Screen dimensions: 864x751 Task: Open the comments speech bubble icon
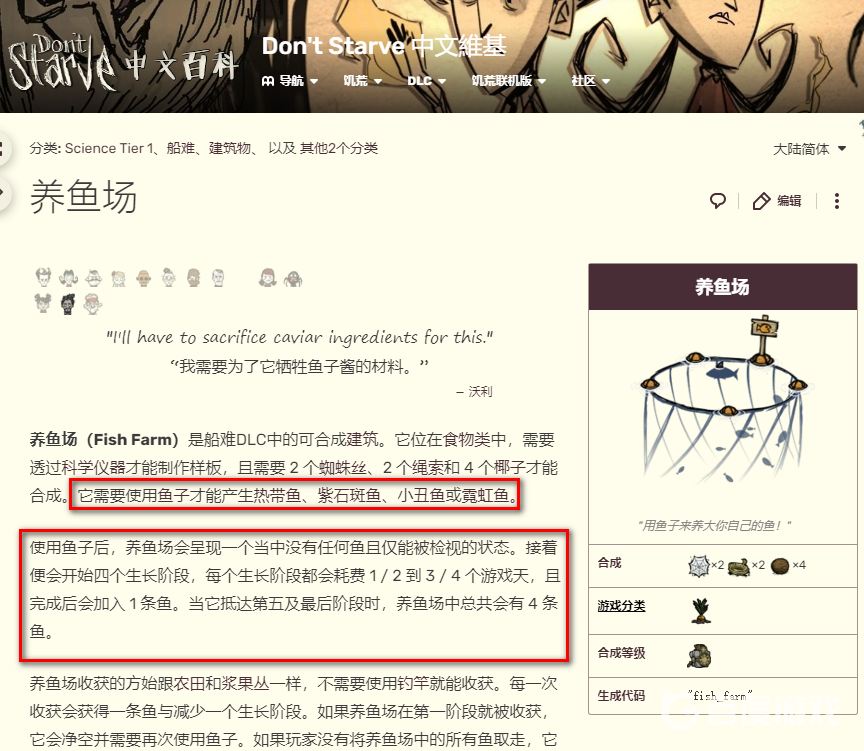point(717,201)
